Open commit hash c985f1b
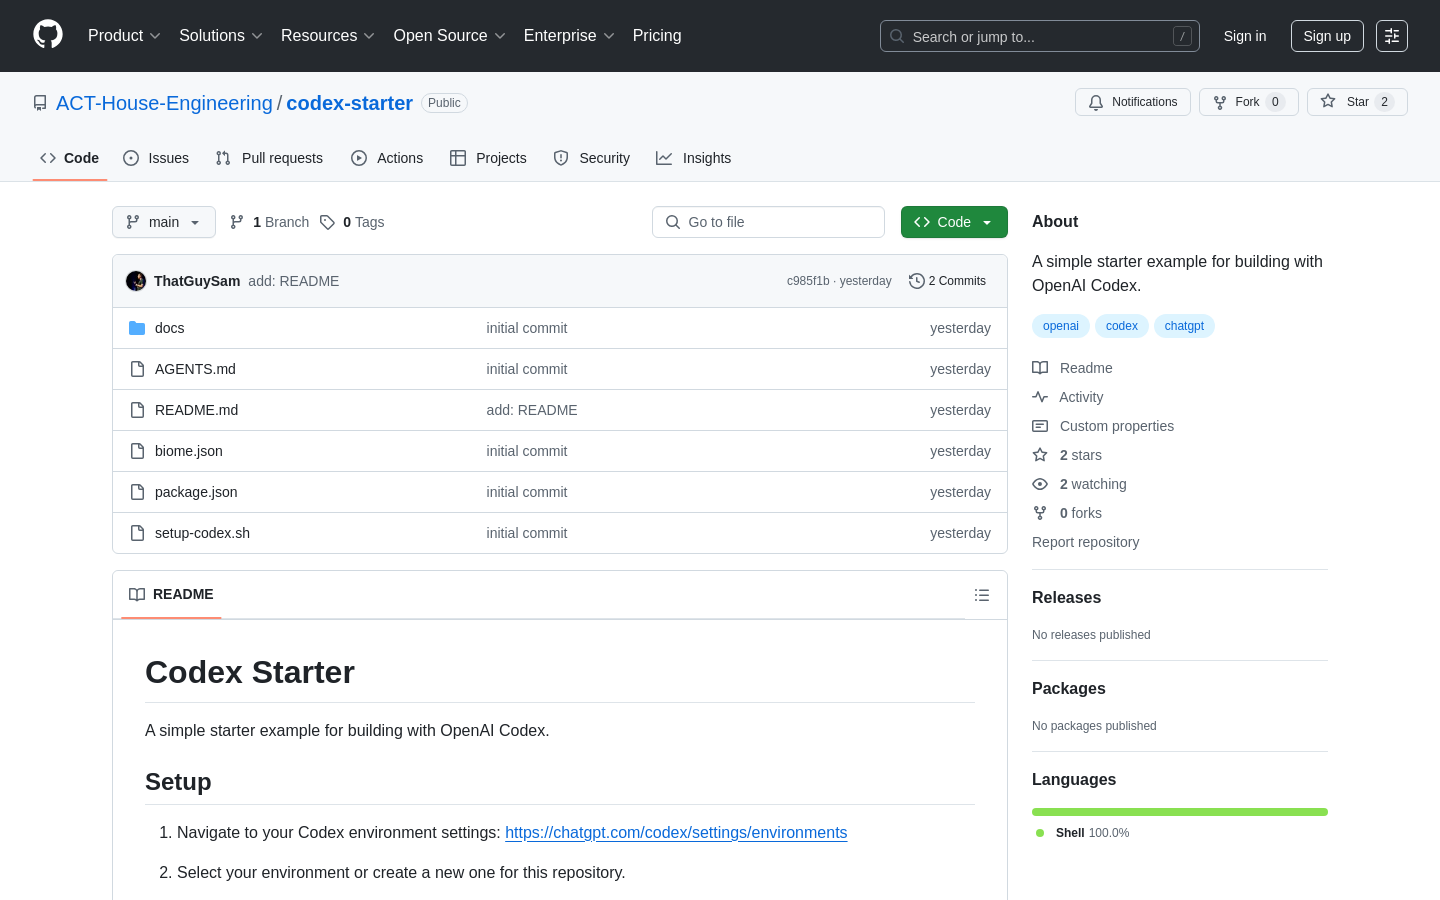 808,281
